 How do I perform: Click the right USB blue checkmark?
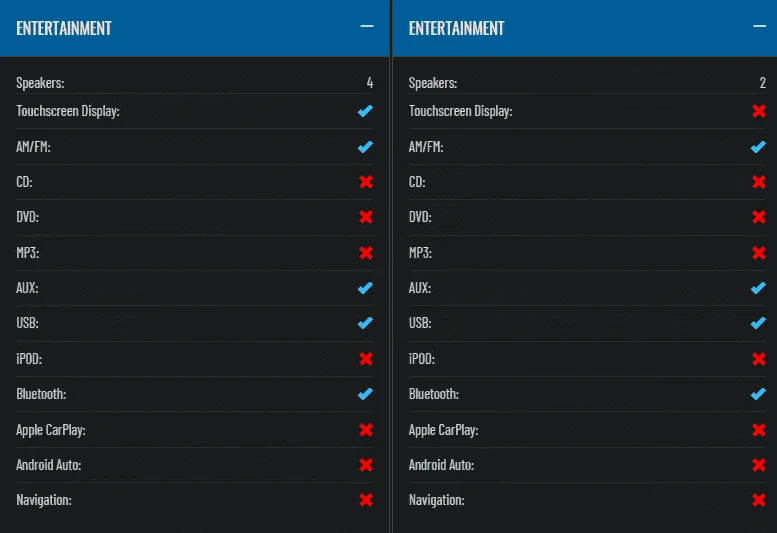coord(758,323)
